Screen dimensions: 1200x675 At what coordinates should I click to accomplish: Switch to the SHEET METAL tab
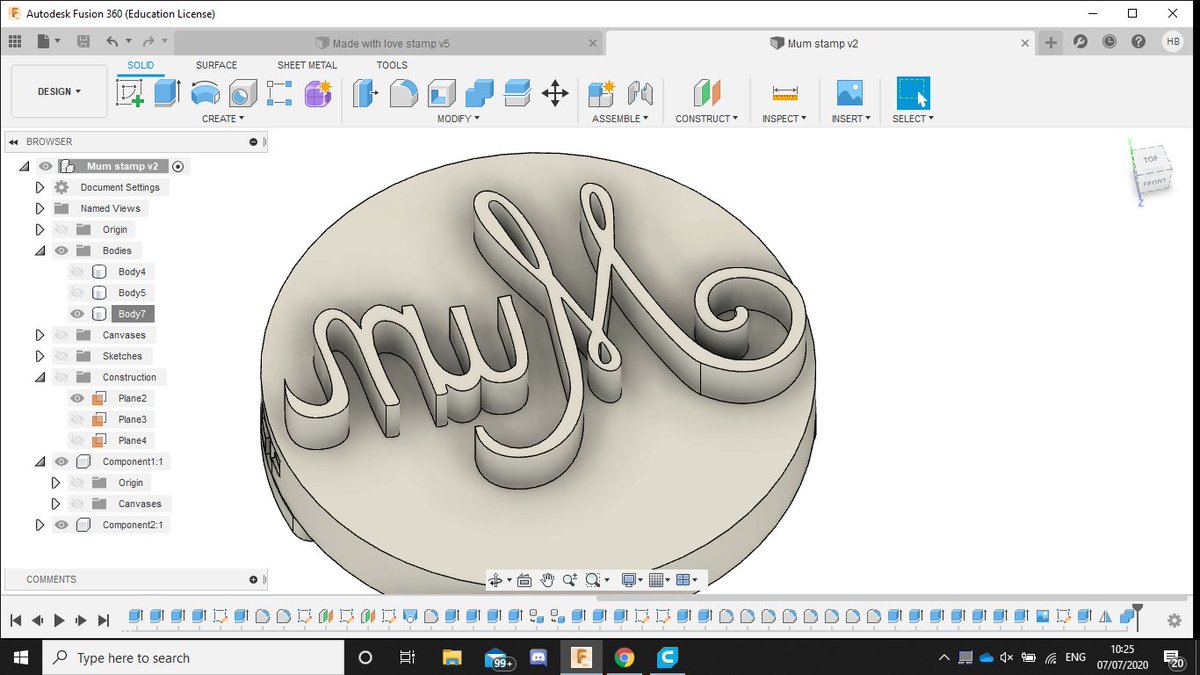click(307, 65)
